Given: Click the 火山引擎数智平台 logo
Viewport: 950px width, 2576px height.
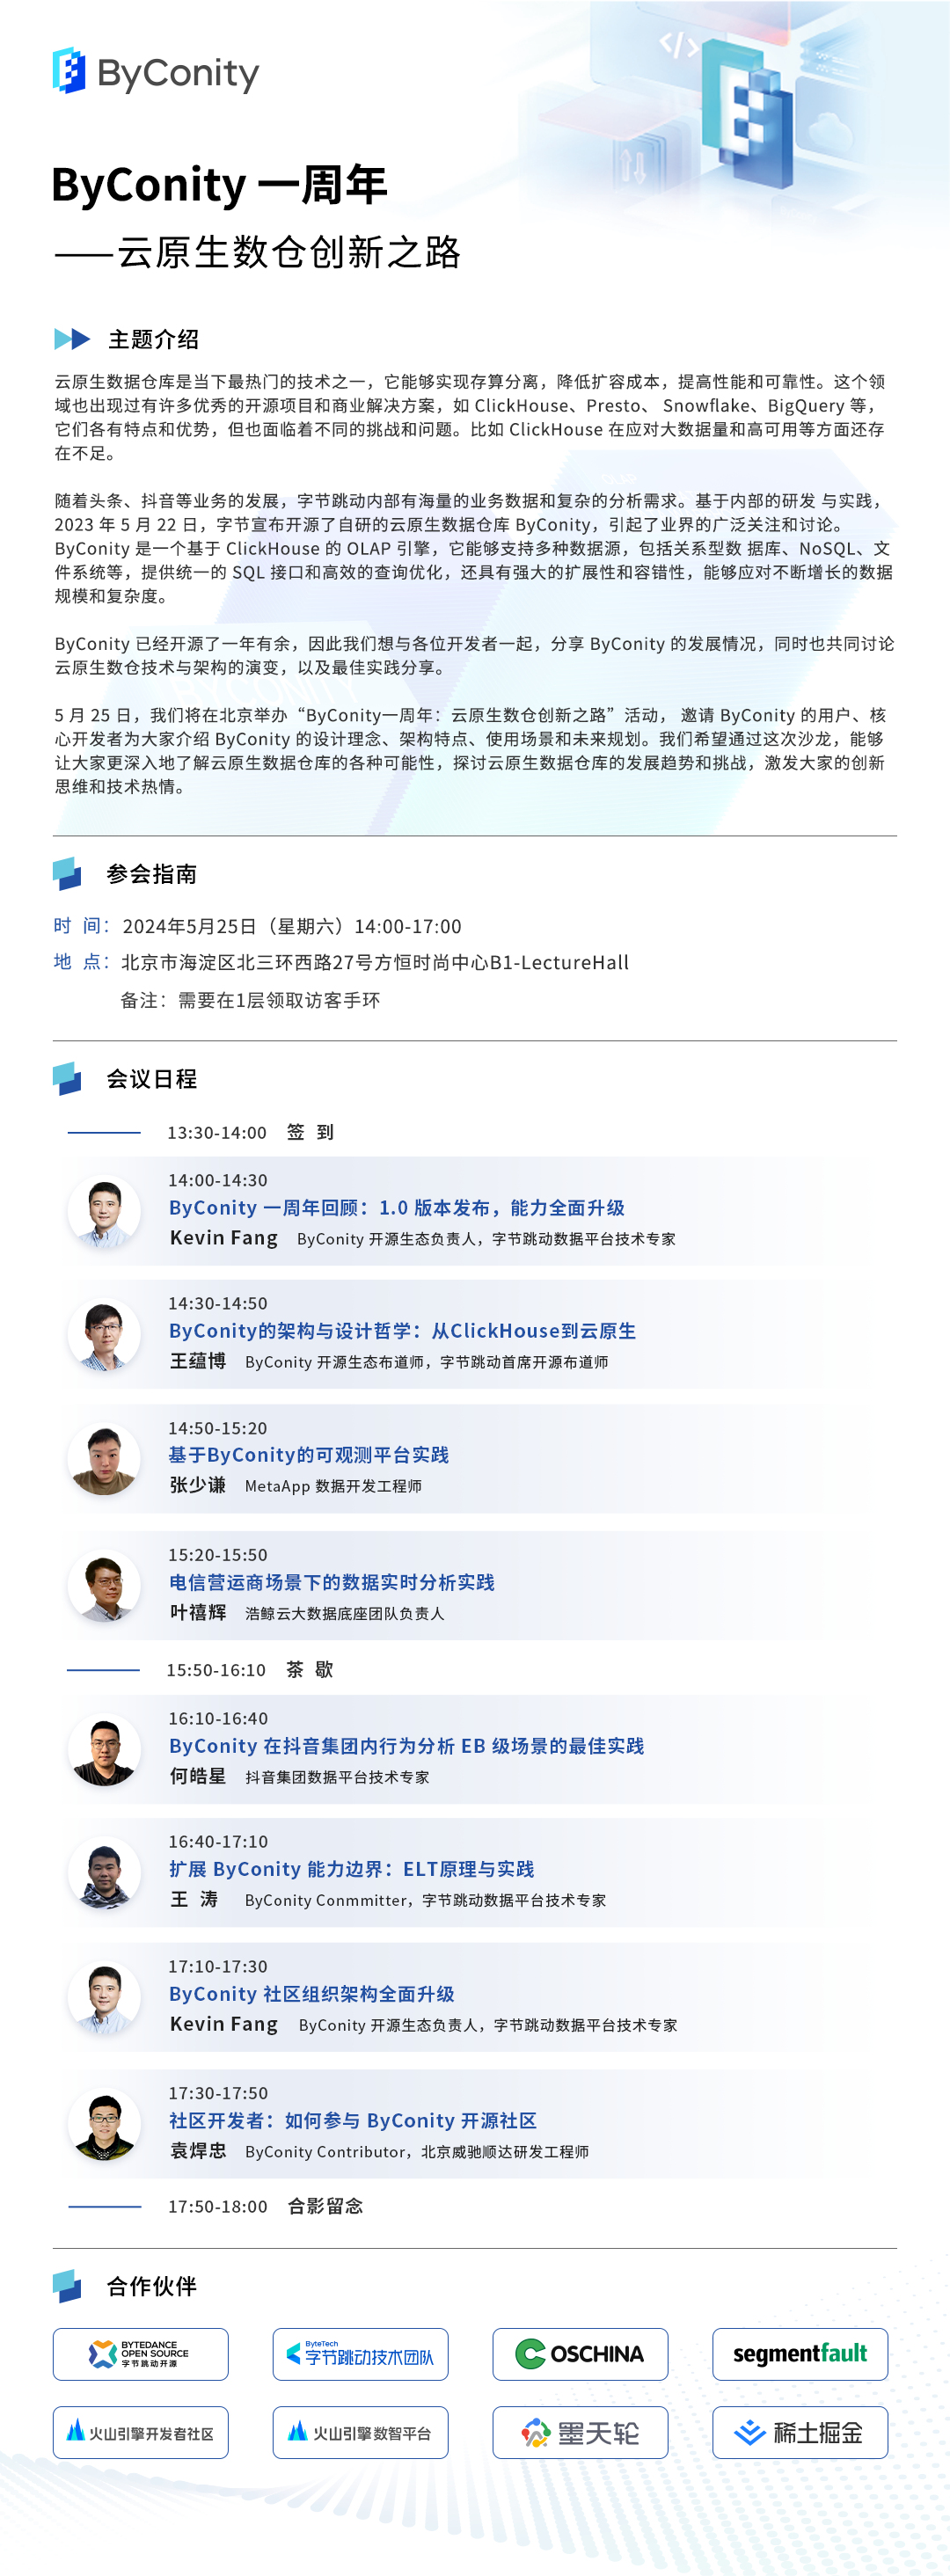Looking at the screenshot, I should (360, 2432).
